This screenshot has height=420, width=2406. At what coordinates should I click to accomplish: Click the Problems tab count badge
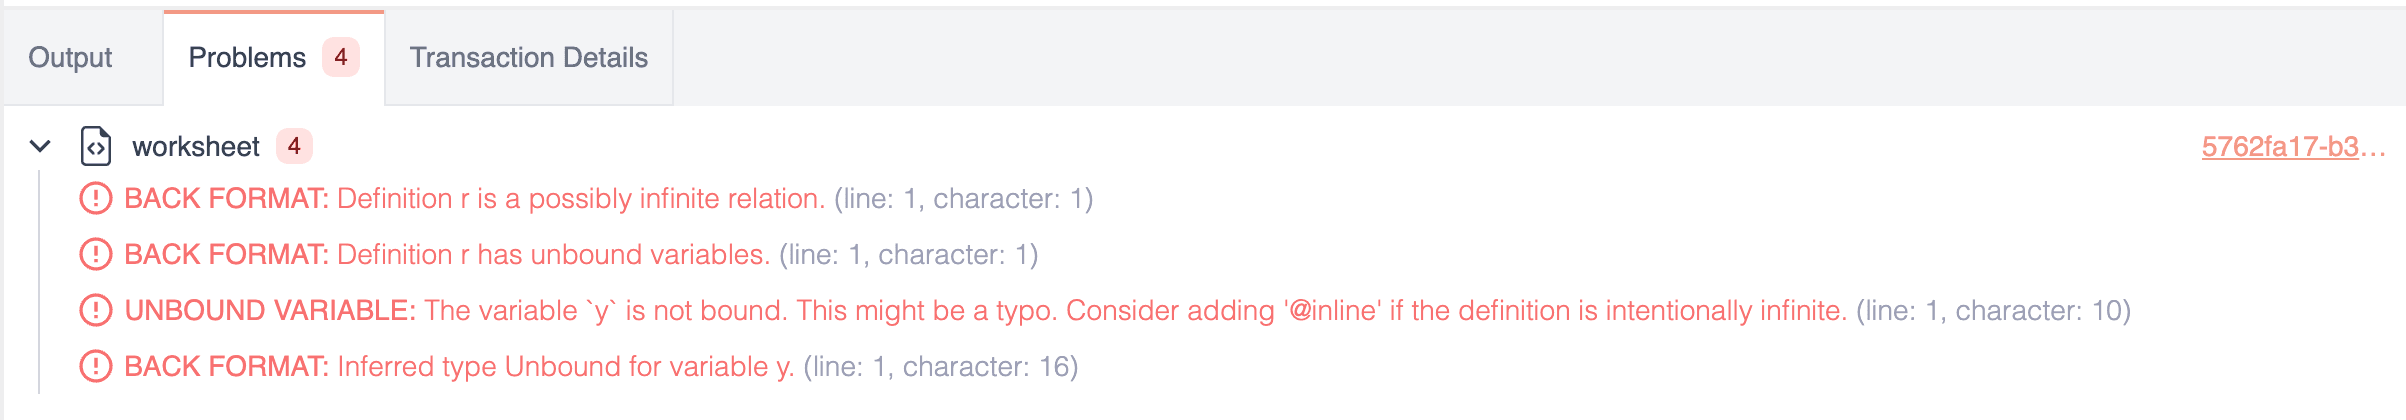pyautogui.click(x=341, y=57)
